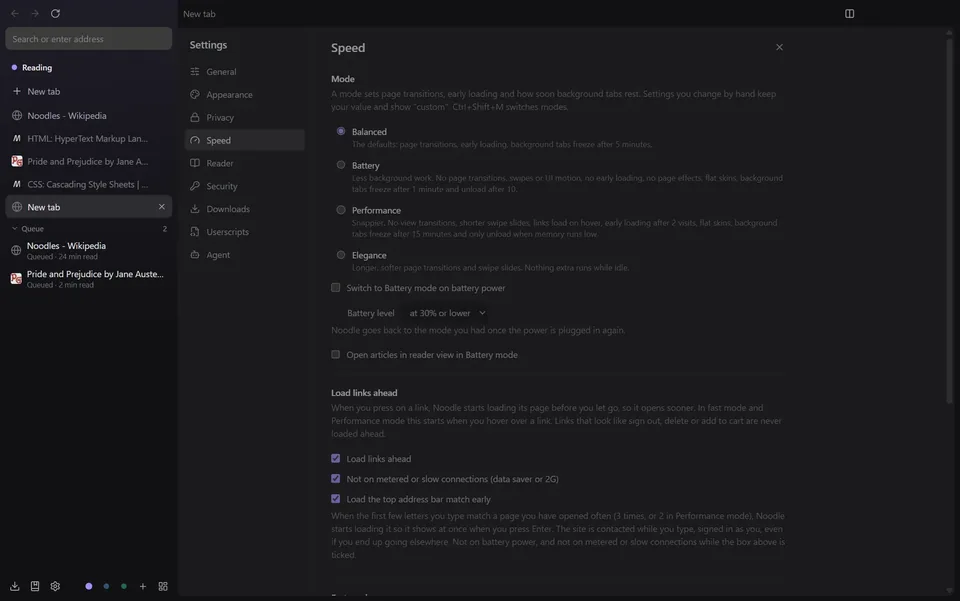Open settings with the gear icon

55,586
